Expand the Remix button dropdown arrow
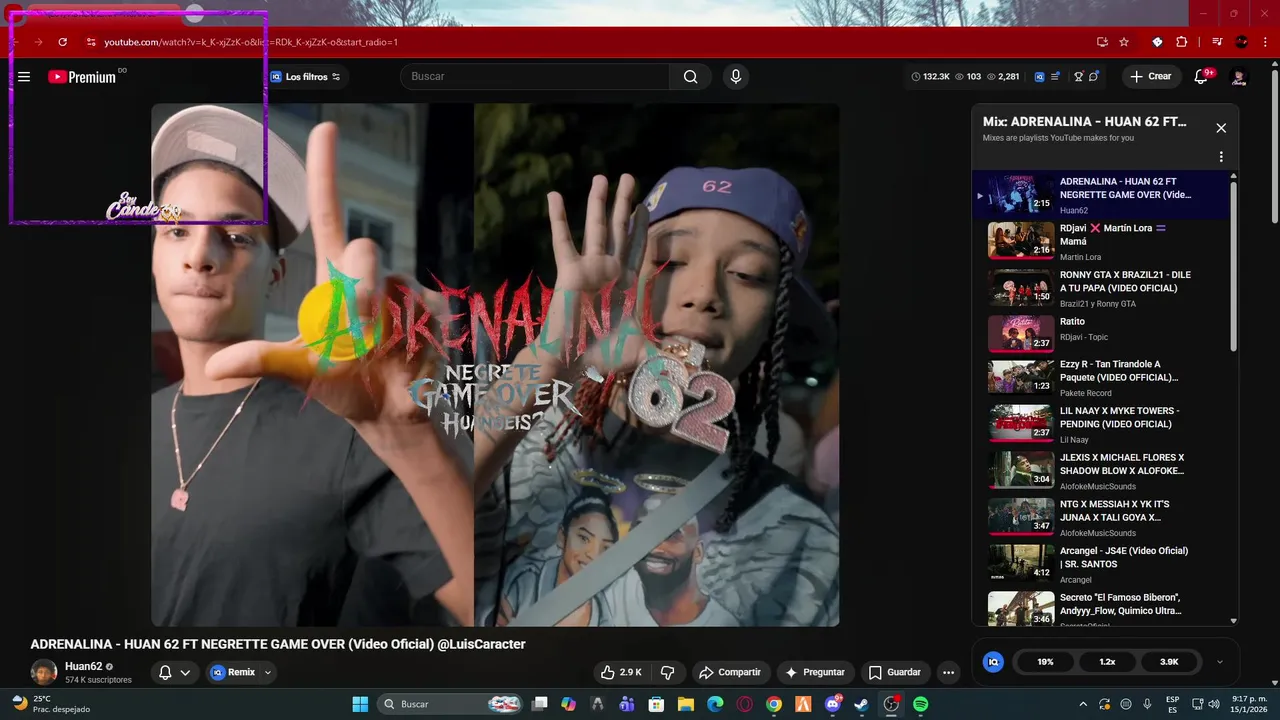1280x720 pixels. click(267, 672)
